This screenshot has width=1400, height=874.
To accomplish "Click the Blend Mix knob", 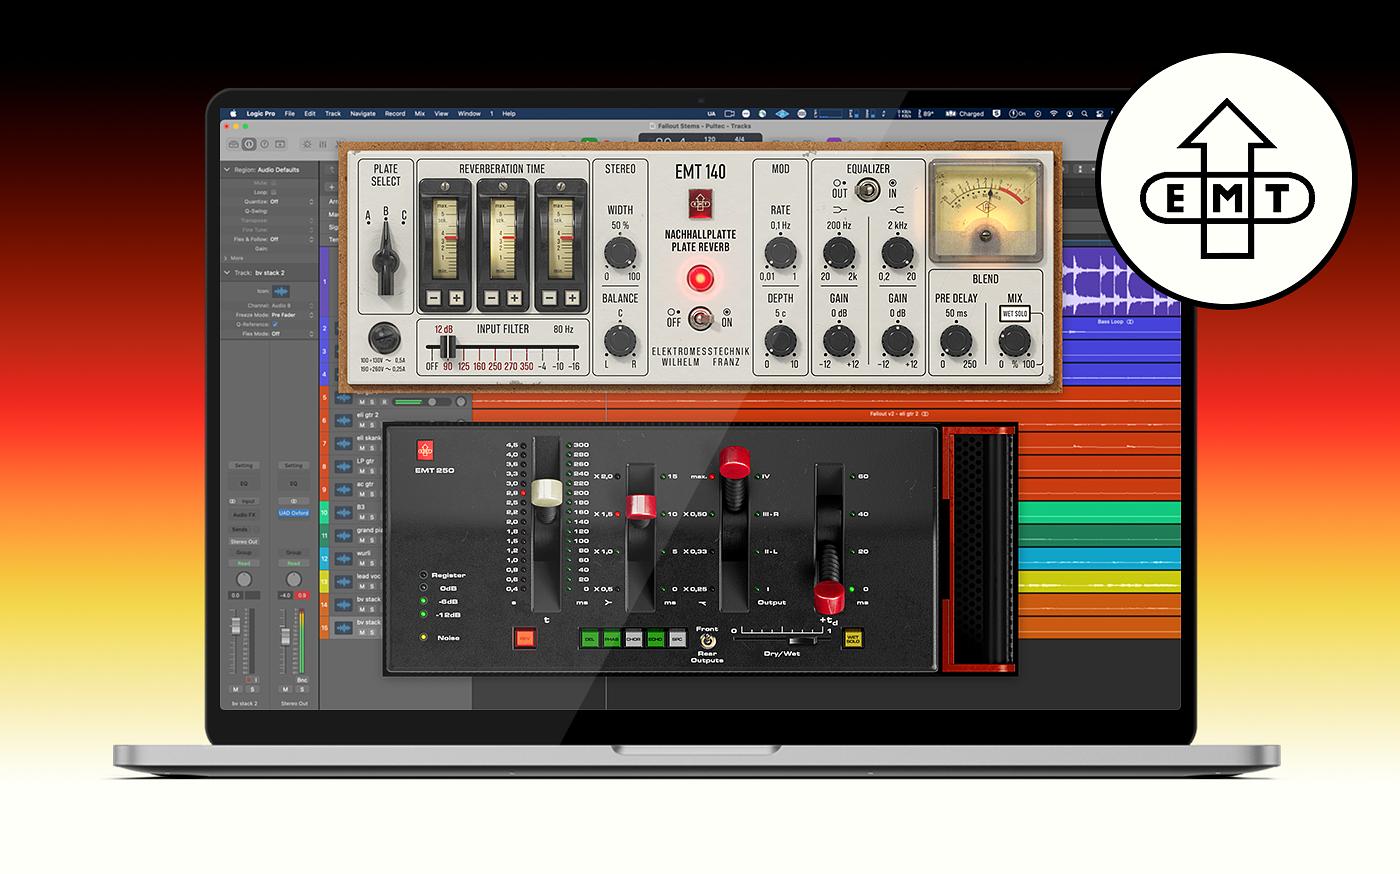I will coord(1015,341).
